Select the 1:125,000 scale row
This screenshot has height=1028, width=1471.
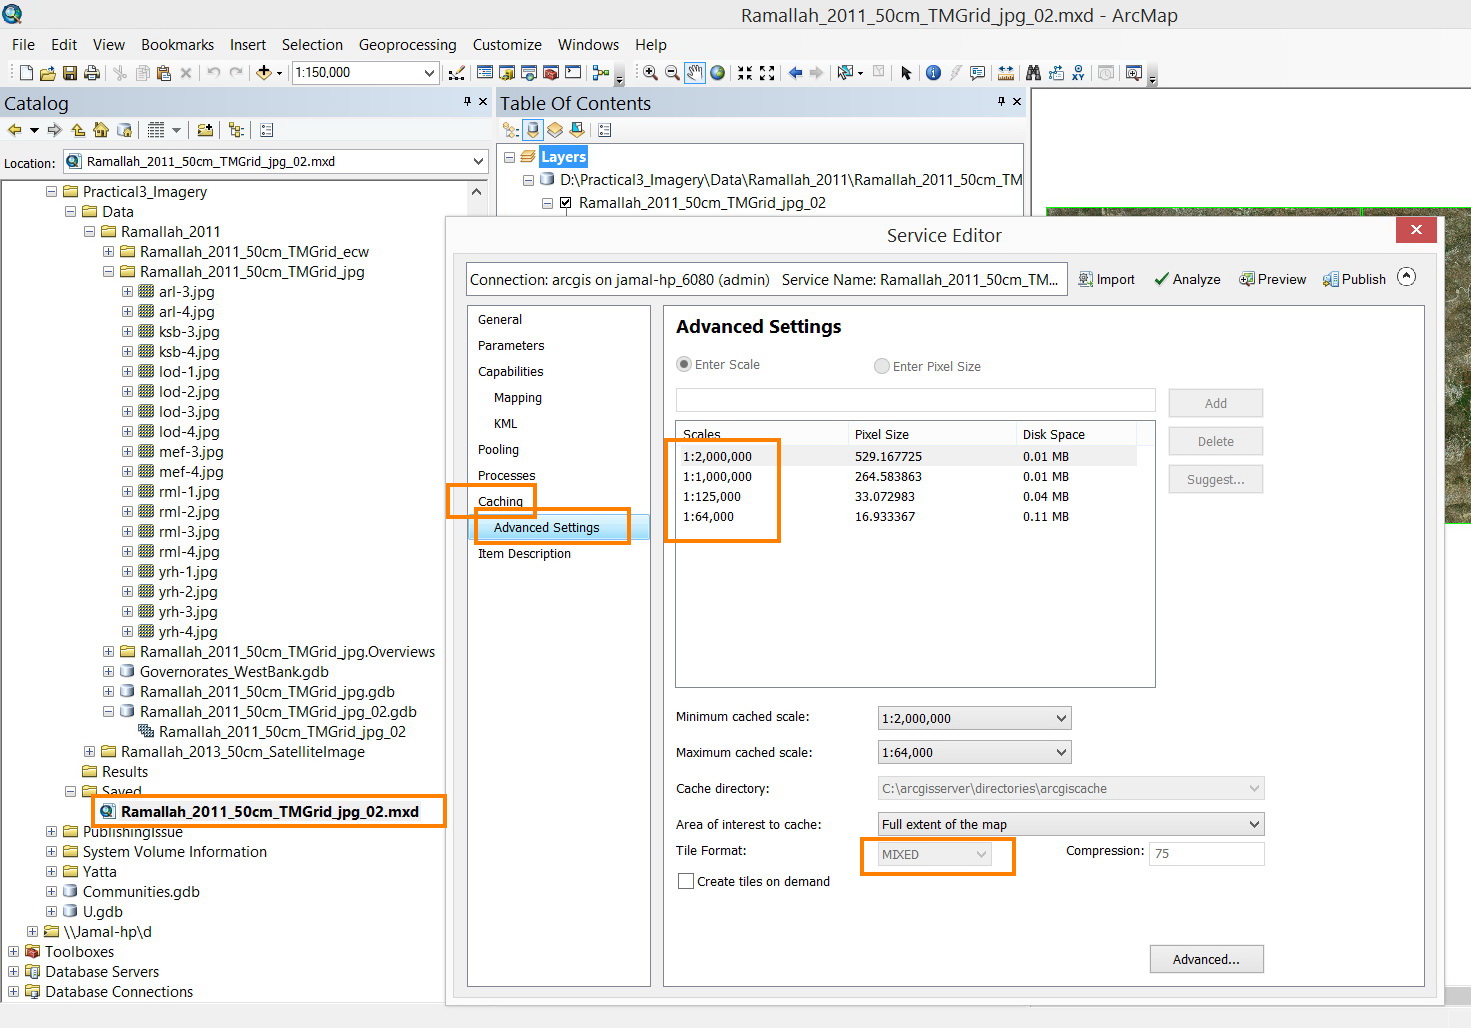tap(712, 497)
